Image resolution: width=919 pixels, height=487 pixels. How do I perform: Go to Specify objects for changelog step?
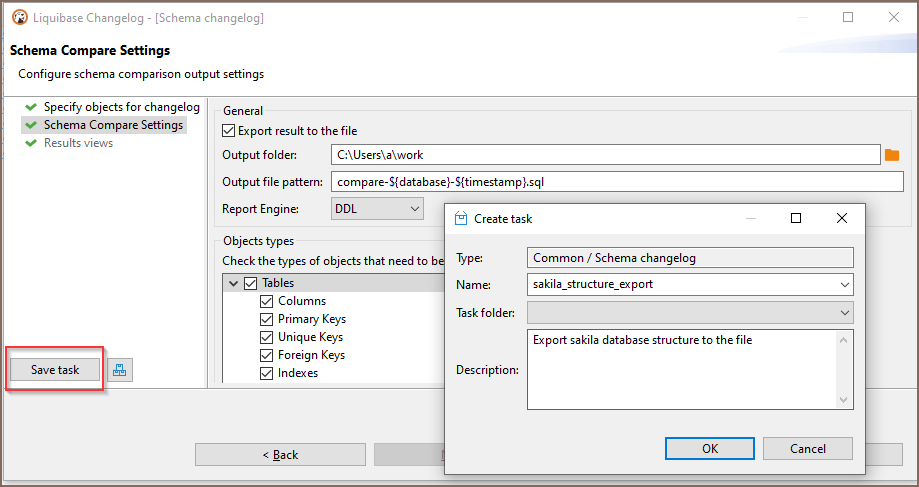[x=122, y=107]
